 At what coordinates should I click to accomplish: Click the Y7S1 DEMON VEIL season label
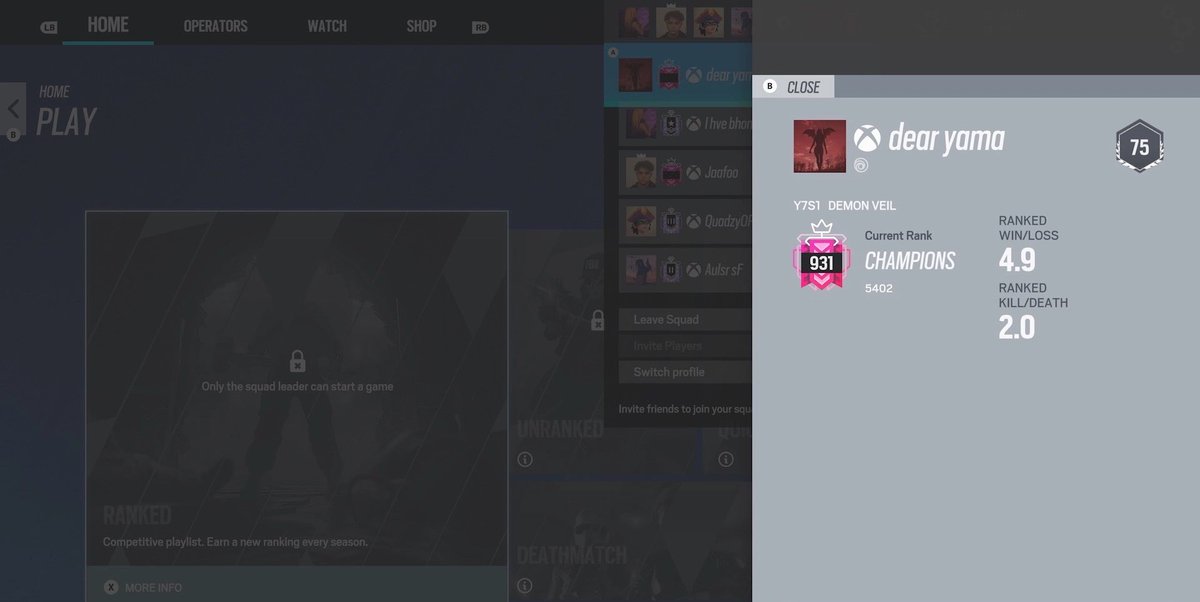click(845, 205)
